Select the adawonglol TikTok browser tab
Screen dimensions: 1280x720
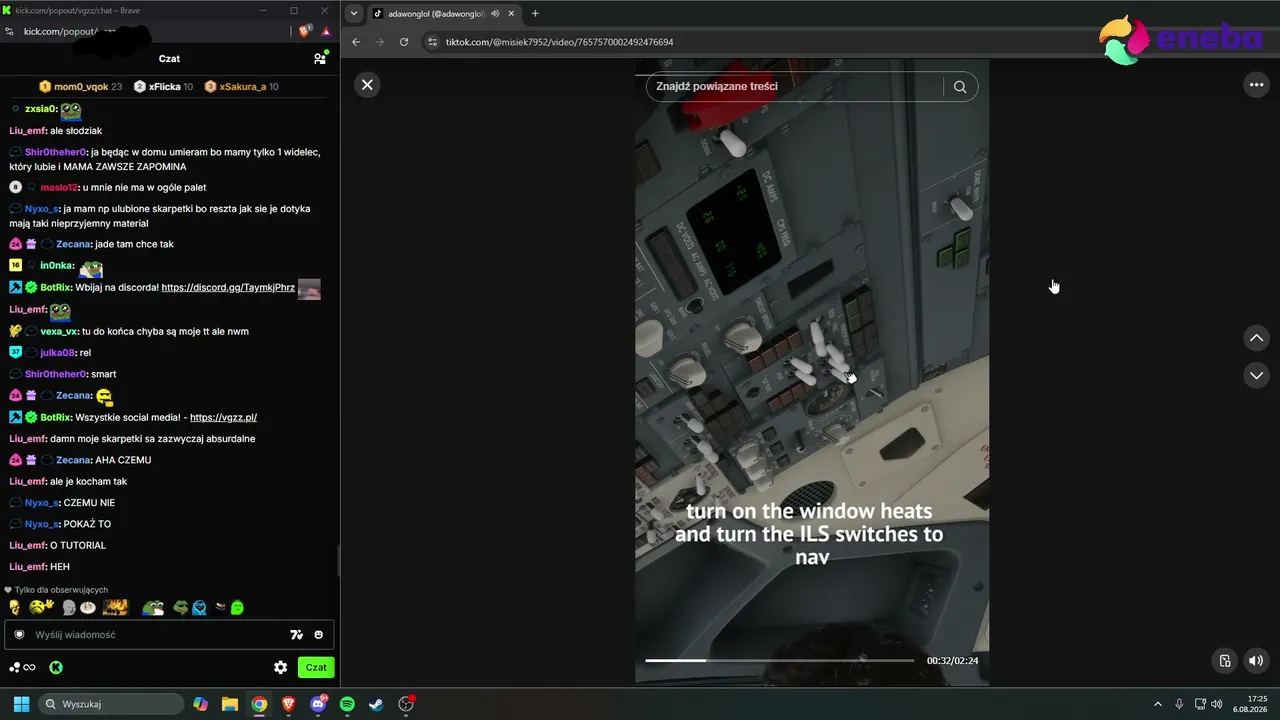click(430, 13)
